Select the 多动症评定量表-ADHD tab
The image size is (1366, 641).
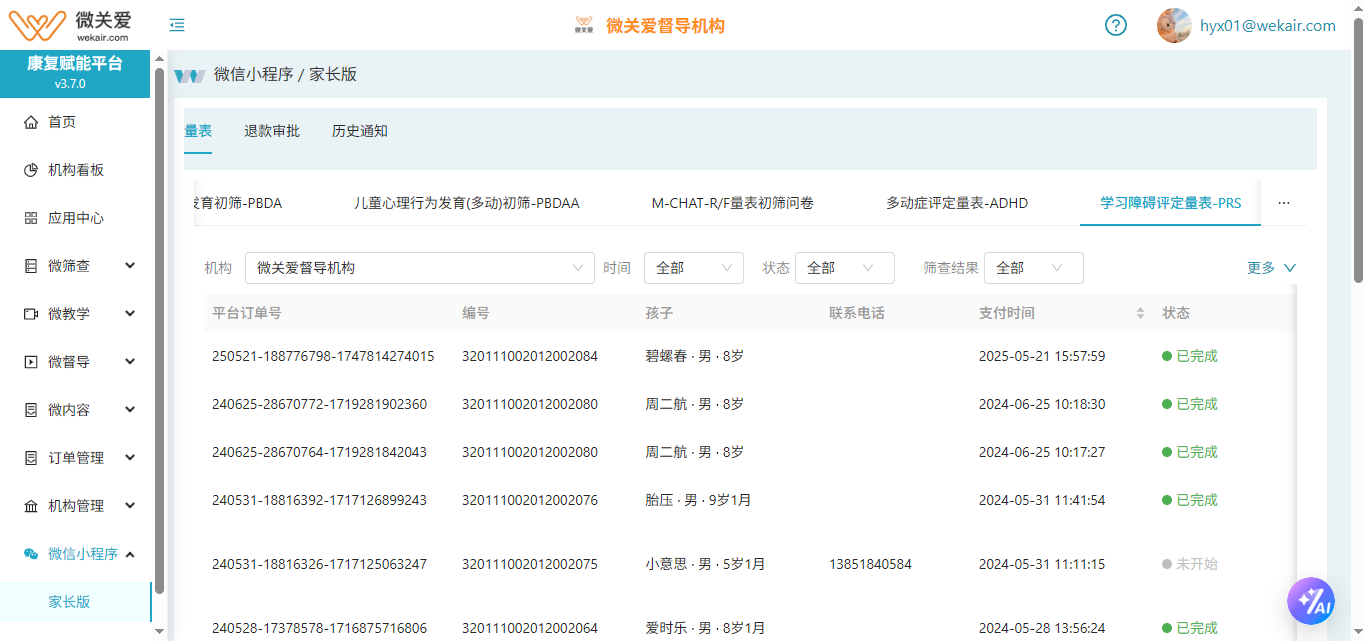click(956, 203)
